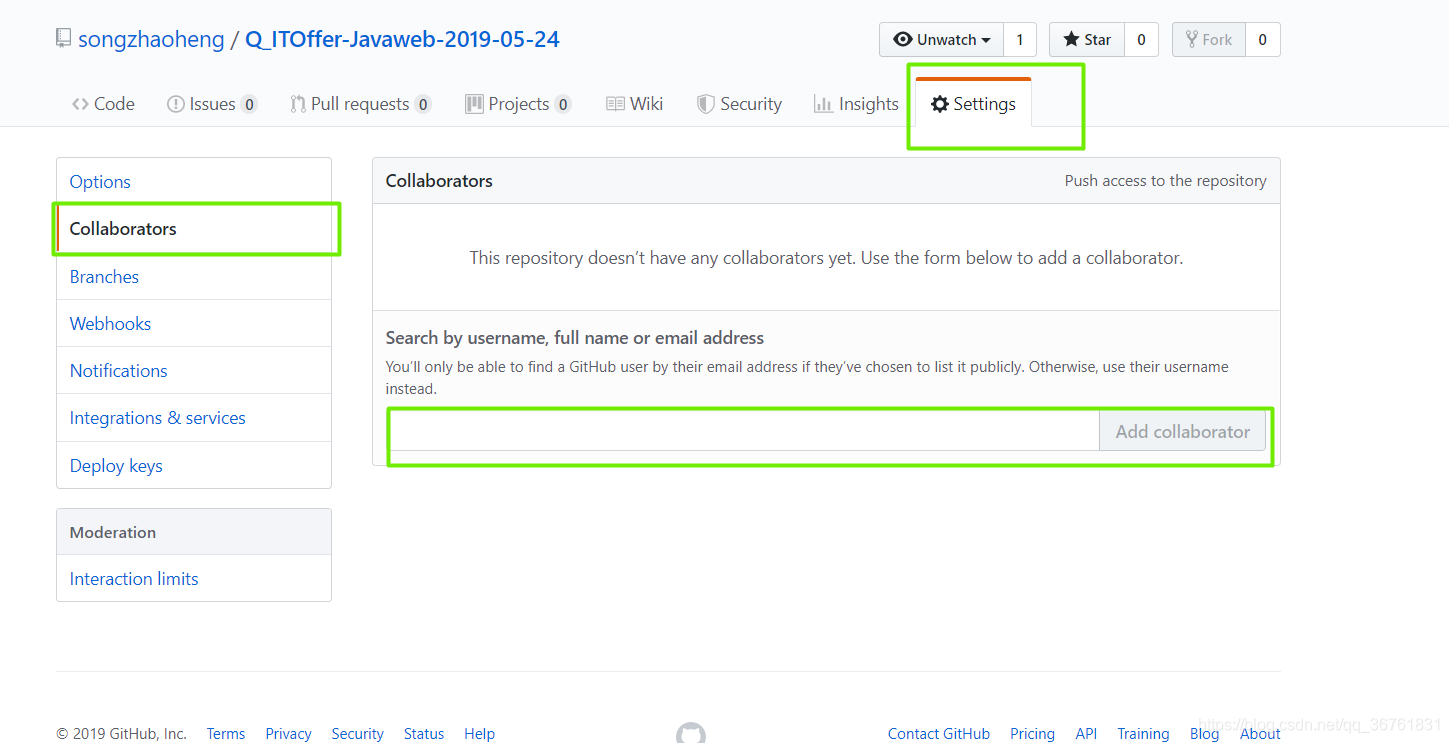The height and width of the screenshot is (743, 1449).
Task: Open the Pull requests tab
Action: coord(360,104)
